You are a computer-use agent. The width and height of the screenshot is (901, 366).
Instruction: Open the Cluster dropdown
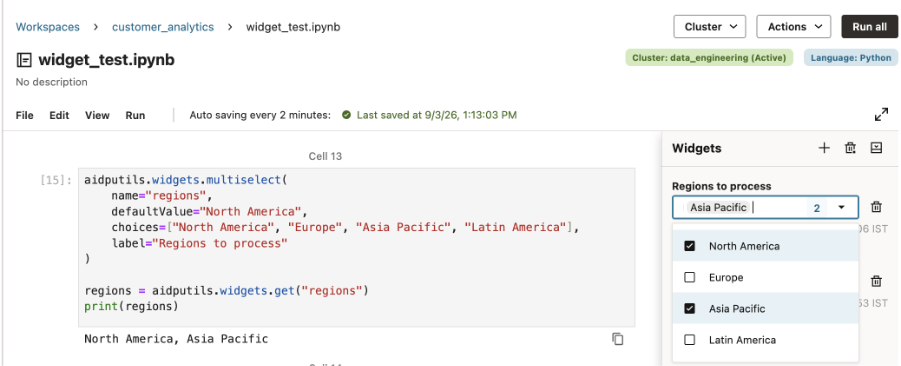coord(710,26)
